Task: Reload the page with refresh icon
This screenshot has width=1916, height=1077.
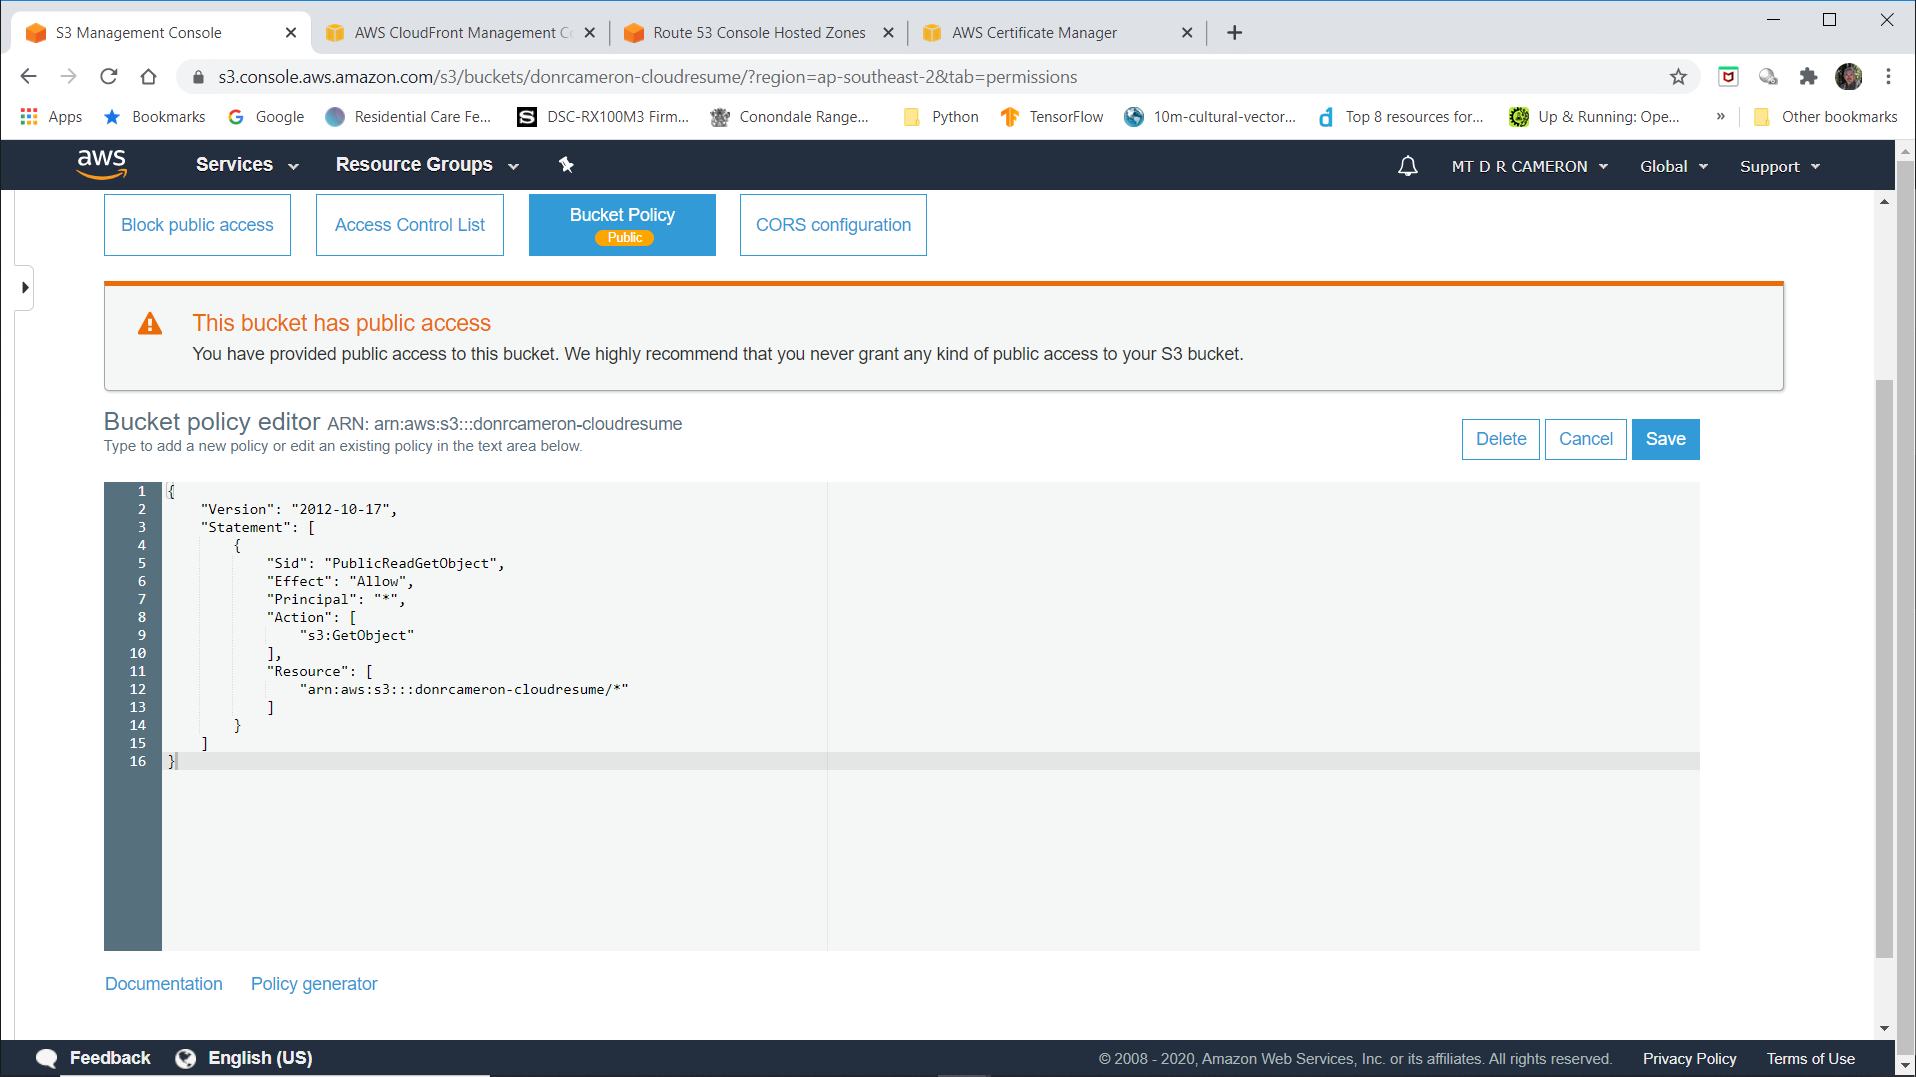Action: pos(108,76)
